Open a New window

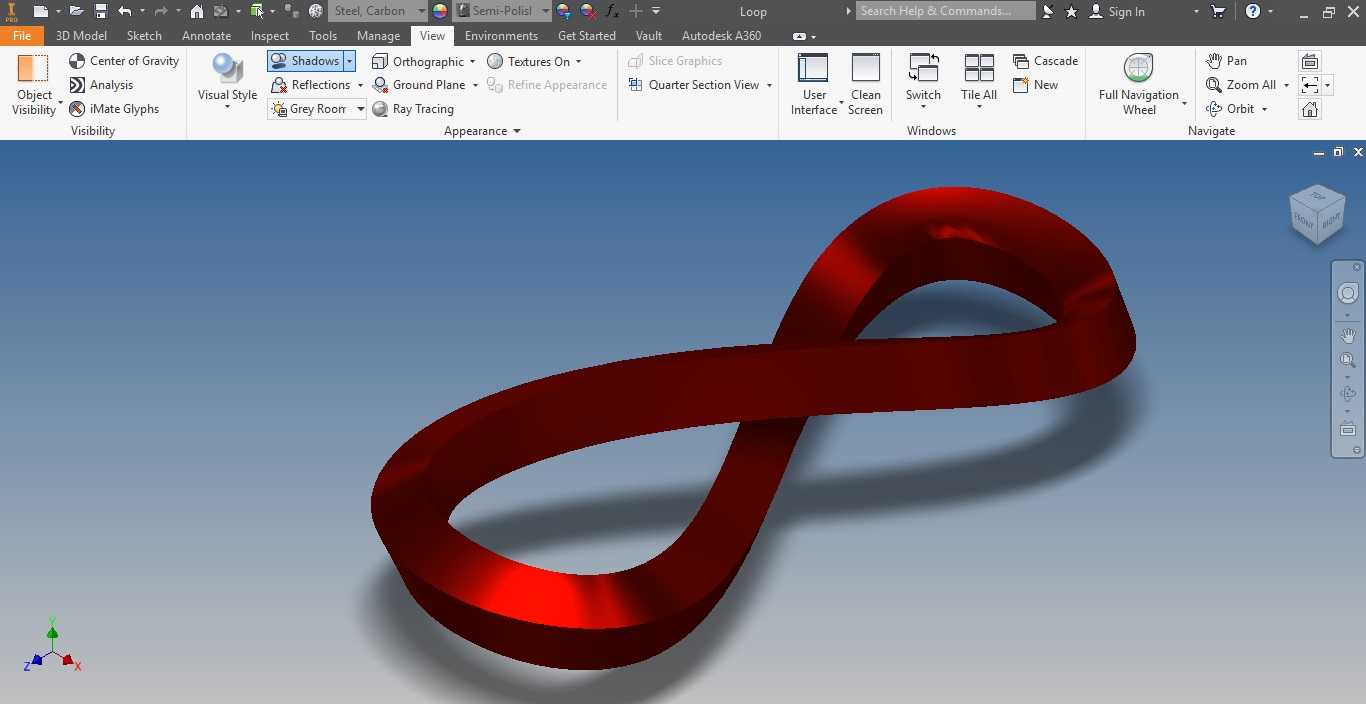pos(1035,85)
